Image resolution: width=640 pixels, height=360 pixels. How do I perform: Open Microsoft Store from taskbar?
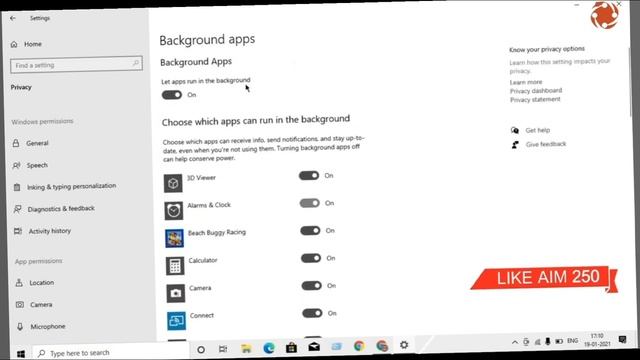[x=291, y=347]
